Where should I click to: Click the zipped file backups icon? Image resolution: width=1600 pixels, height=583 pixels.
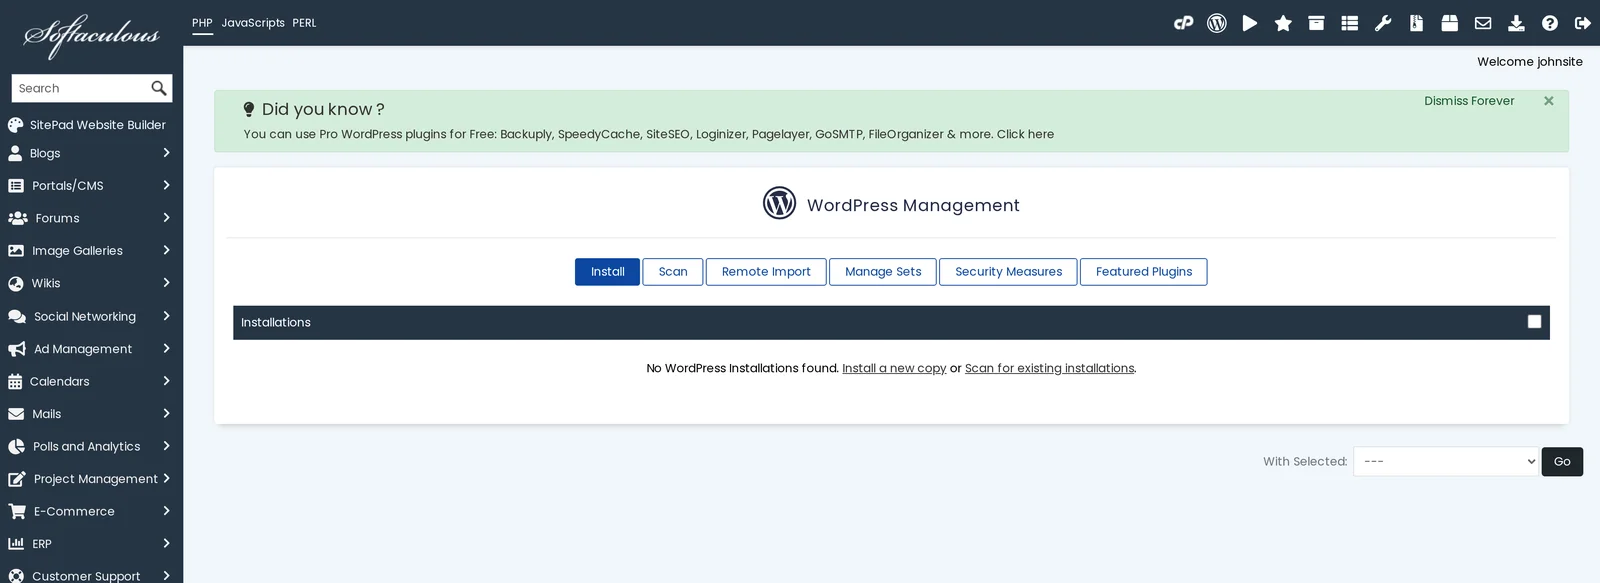(1416, 23)
